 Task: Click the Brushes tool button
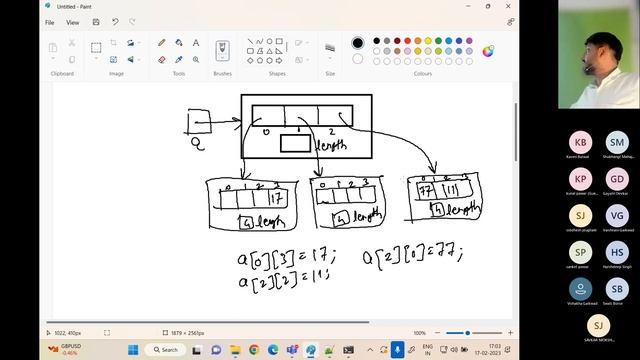coord(222,51)
